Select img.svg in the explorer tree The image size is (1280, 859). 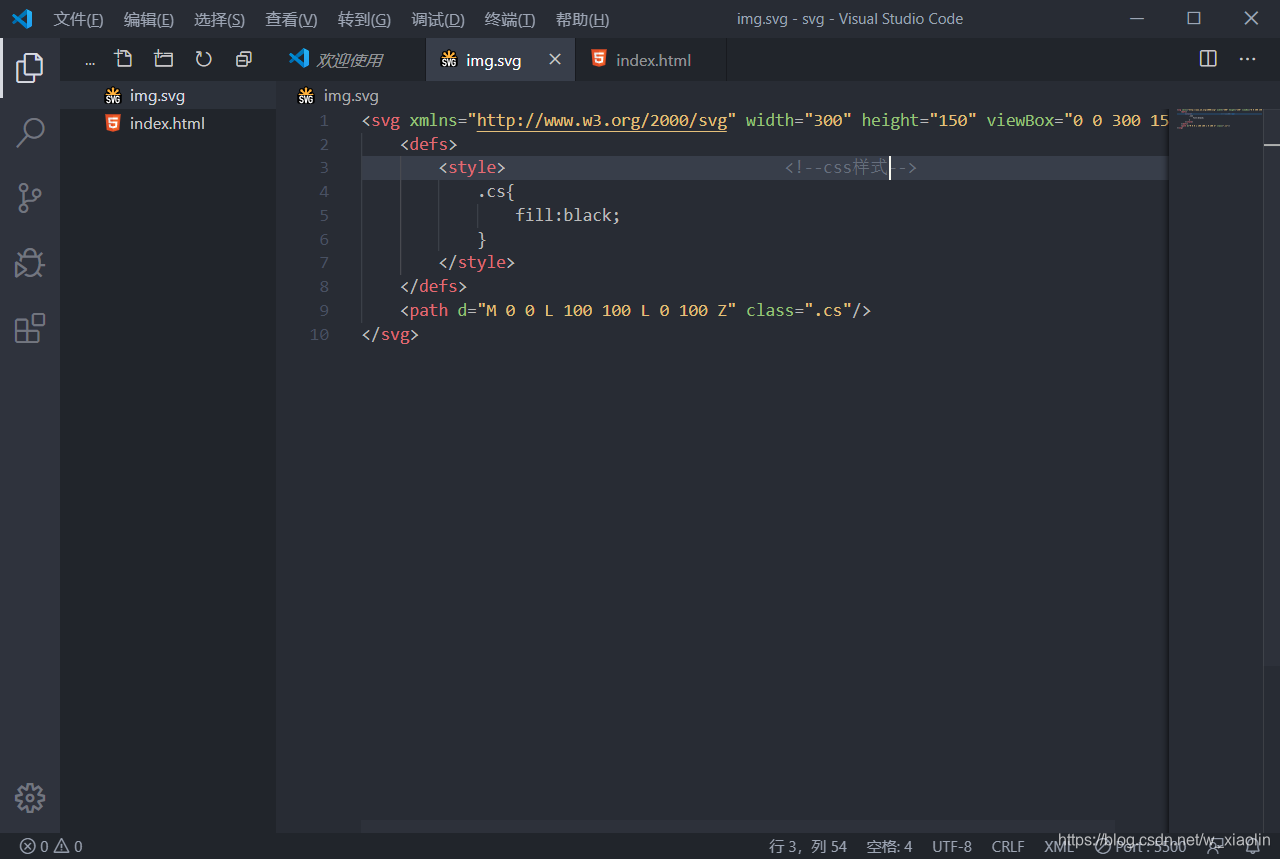(x=168, y=96)
